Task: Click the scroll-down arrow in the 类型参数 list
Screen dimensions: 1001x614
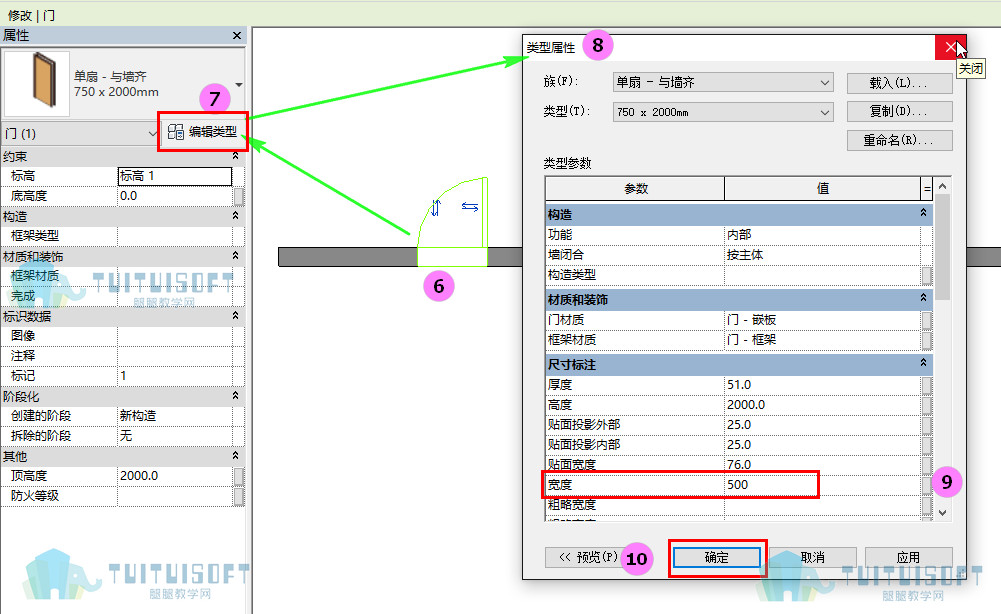Action: (x=942, y=513)
